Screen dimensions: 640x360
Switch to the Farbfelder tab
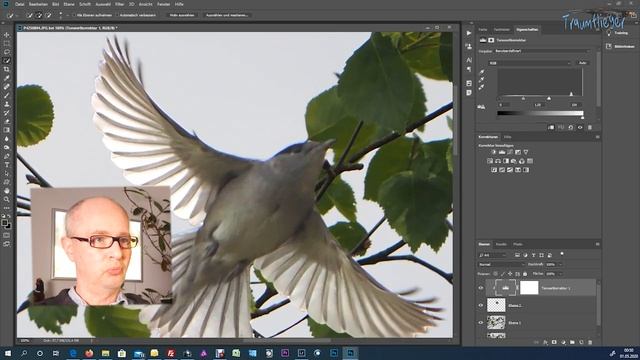click(502, 29)
